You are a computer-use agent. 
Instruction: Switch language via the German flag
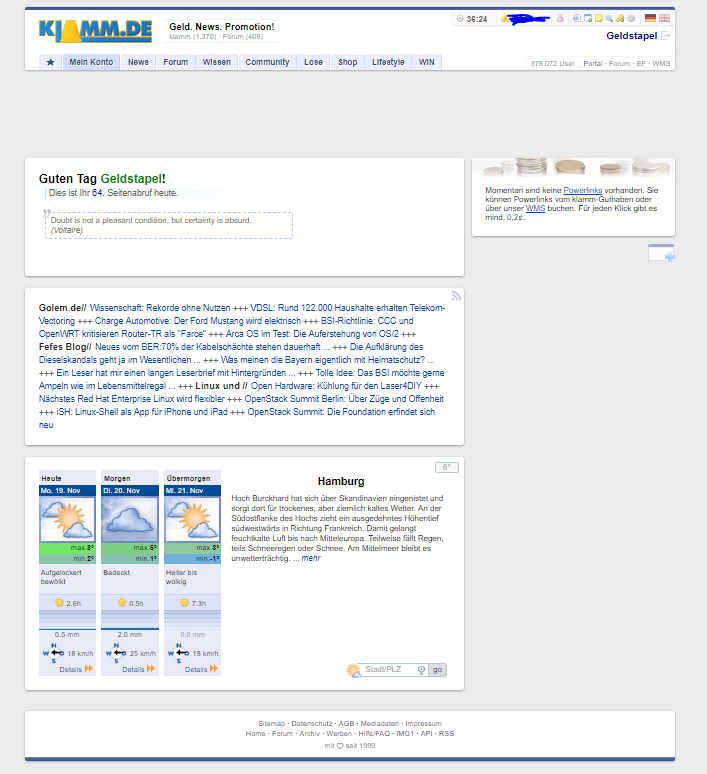click(x=650, y=18)
